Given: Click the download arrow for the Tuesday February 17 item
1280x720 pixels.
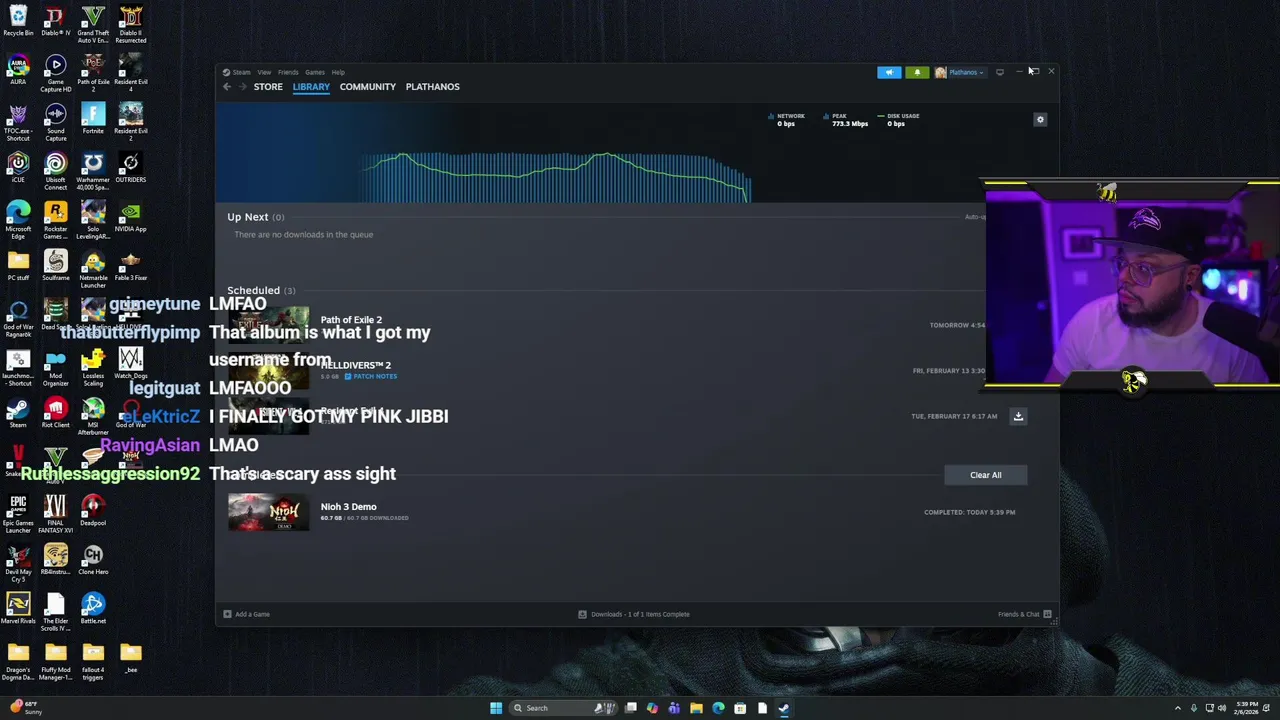Looking at the screenshot, I should [x=1018, y=416].
